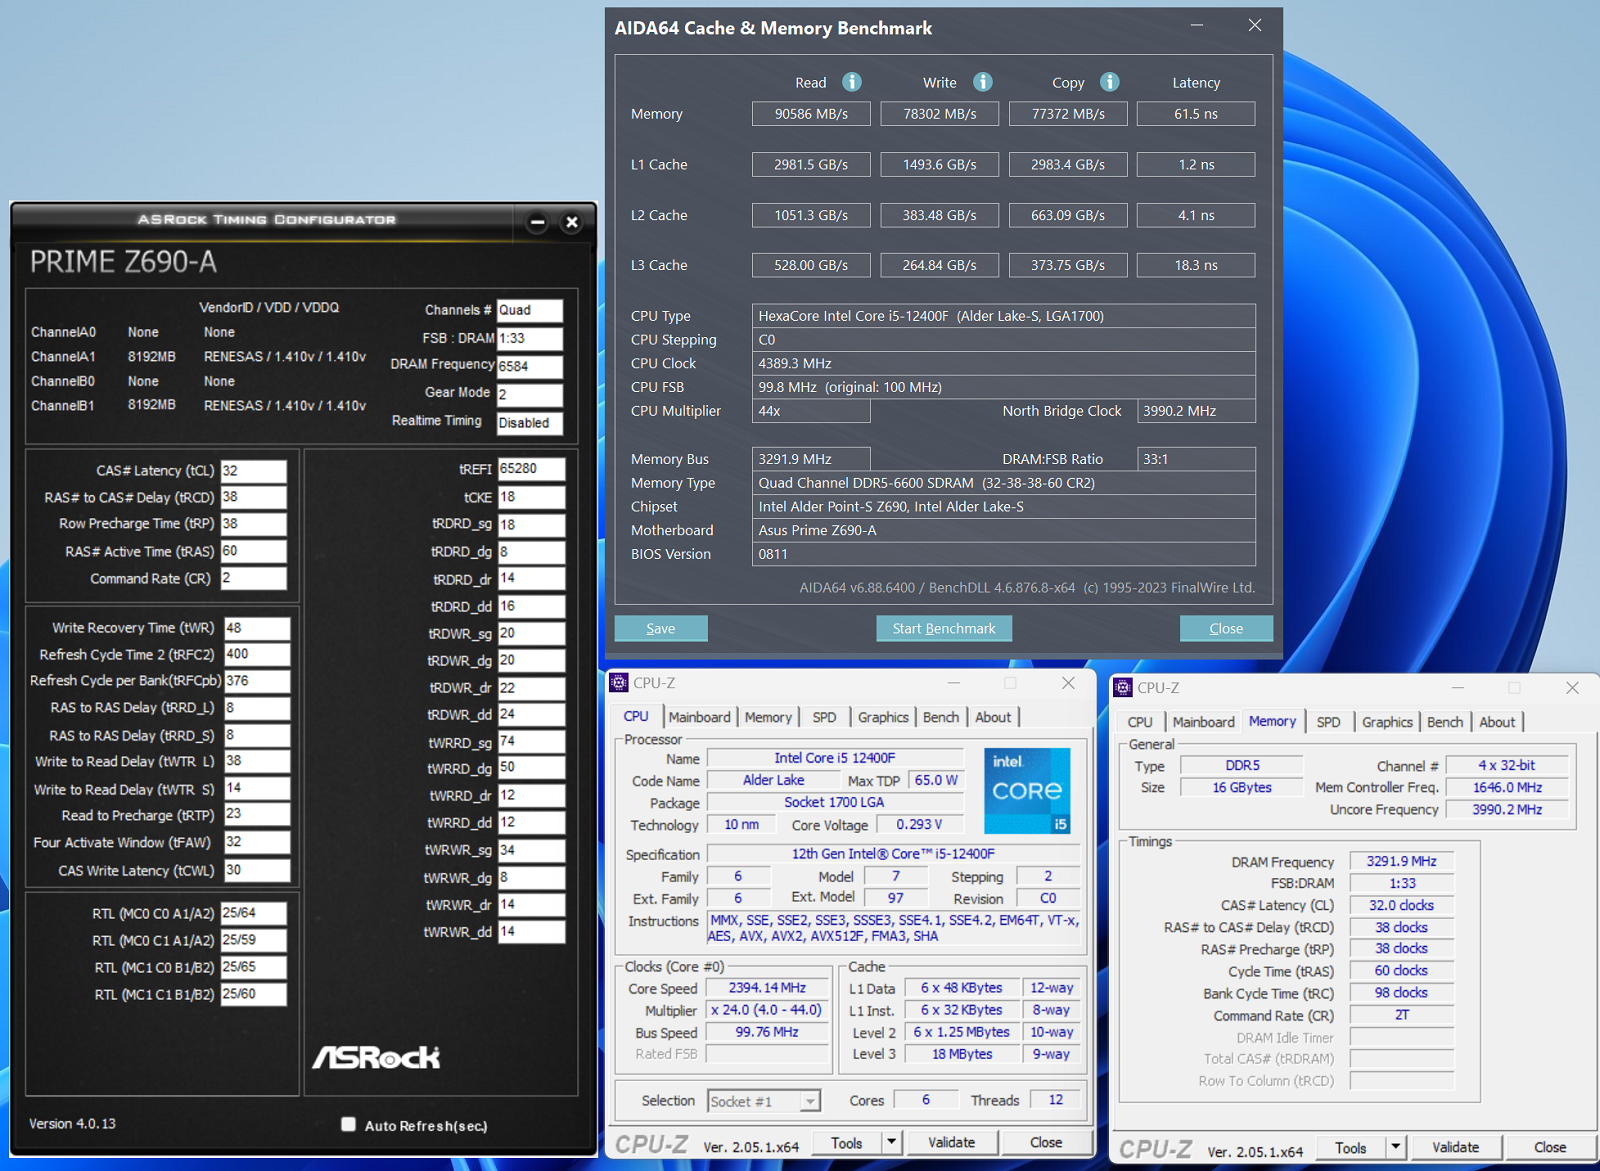1600x1171 pixels.
Task: Expand Tools dropdown arrow in left CPU-Z
Action: pyautogui.click(x=891, y=1142)
